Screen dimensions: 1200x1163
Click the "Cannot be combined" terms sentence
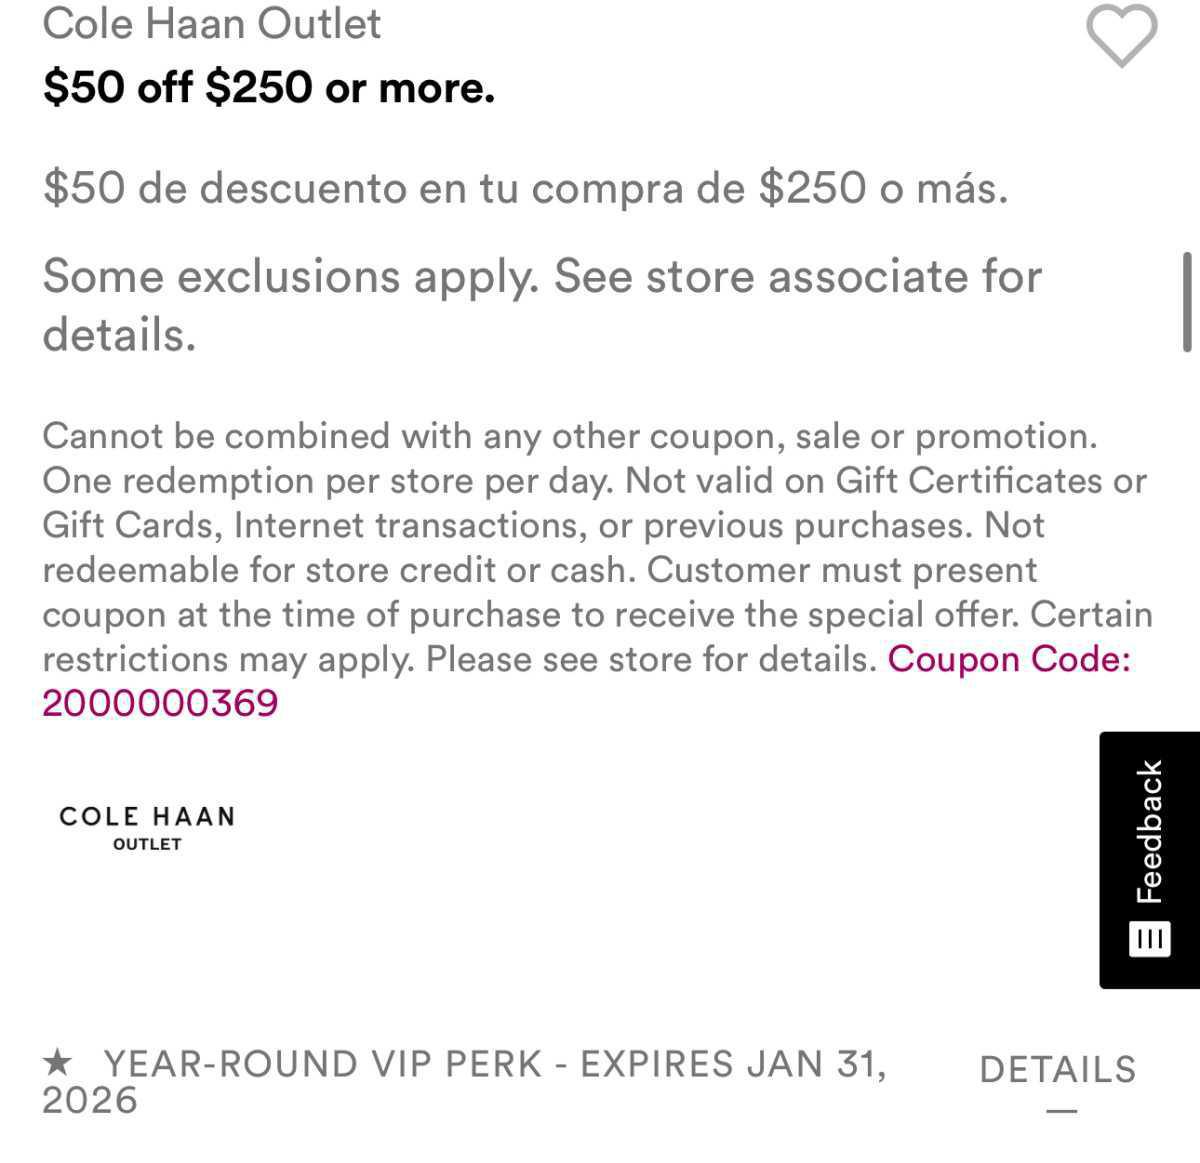(x=570, y=436)
